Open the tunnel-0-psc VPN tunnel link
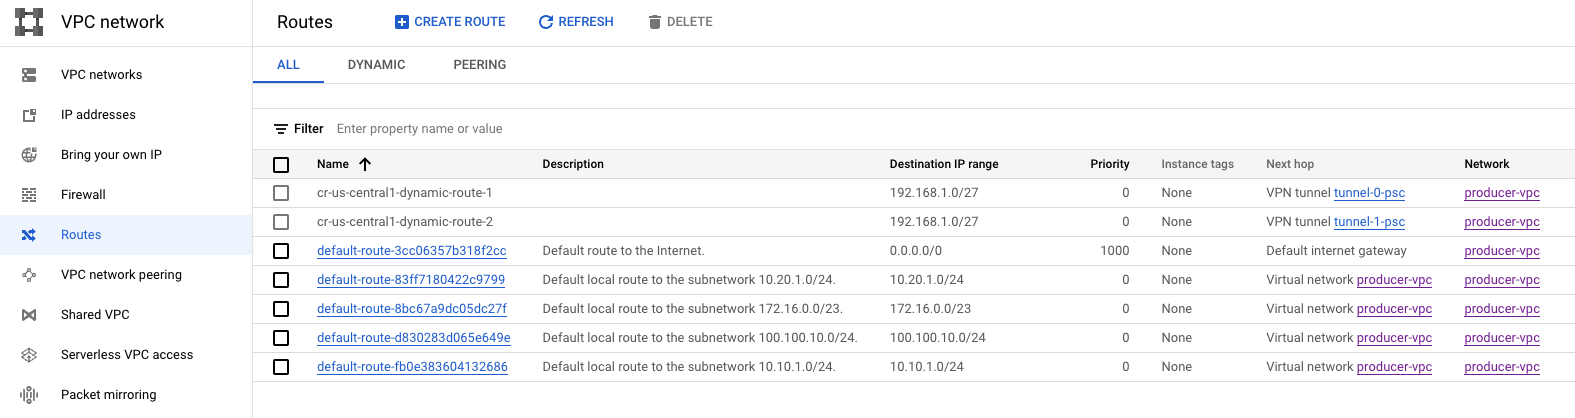The width and height of the screenshot is (1575, 418). 1369,193
